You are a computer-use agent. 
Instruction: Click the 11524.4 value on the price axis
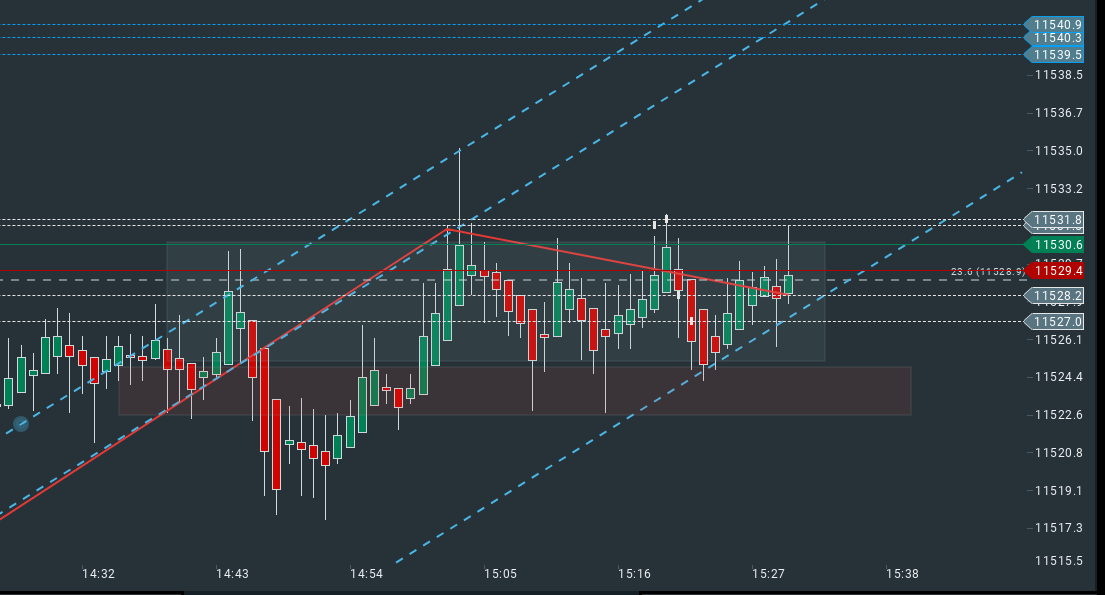point(1058,377)
